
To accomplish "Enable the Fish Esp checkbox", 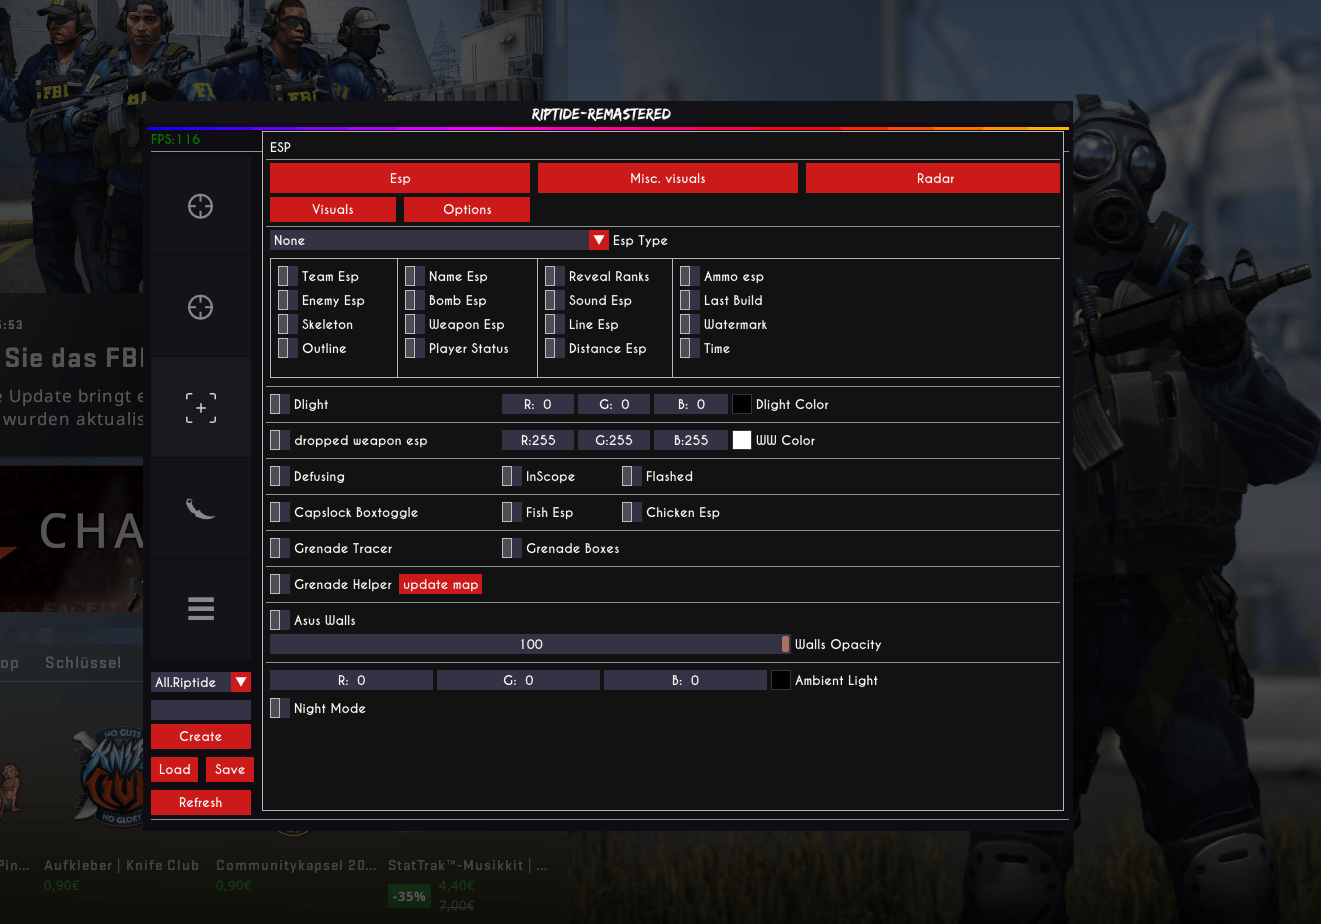I will (512, 512).
